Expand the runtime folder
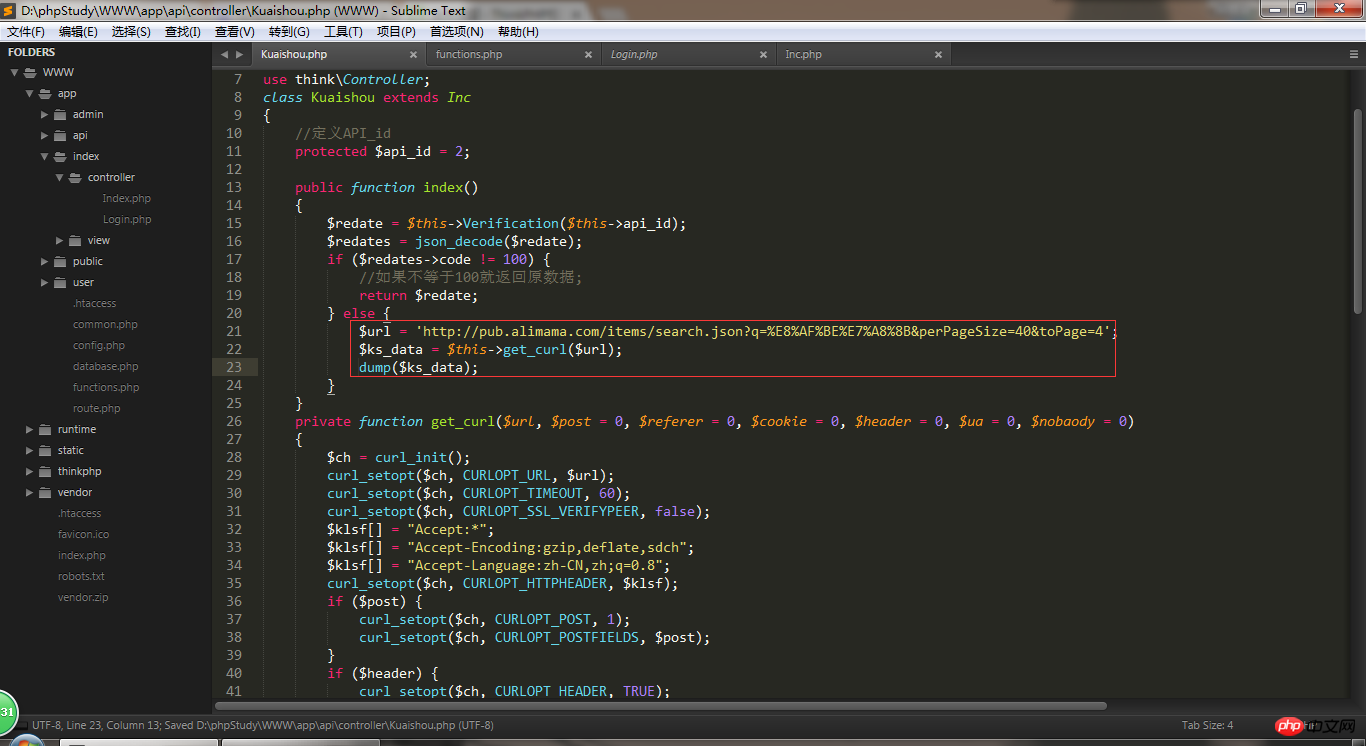 (30, 430)
